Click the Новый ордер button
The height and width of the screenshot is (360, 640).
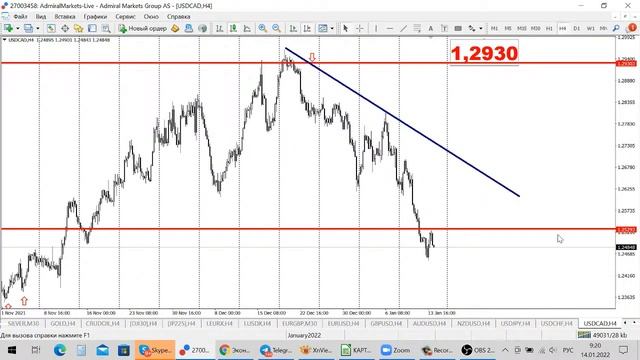(143, 28)
